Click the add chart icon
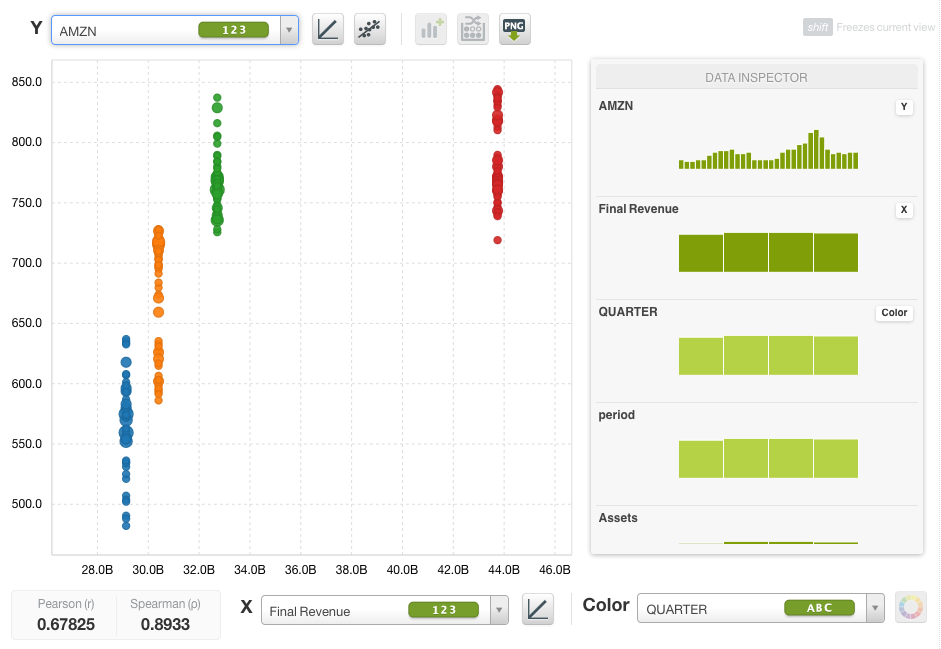The image size is (941, 649). [x=431, y=30]
